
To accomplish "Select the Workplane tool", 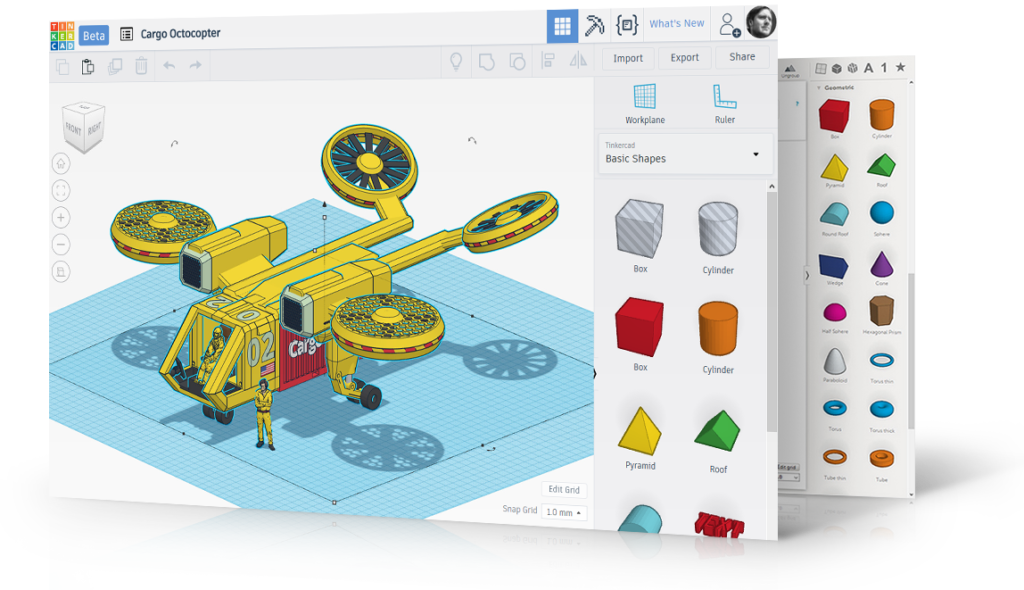I will (645, 103).
